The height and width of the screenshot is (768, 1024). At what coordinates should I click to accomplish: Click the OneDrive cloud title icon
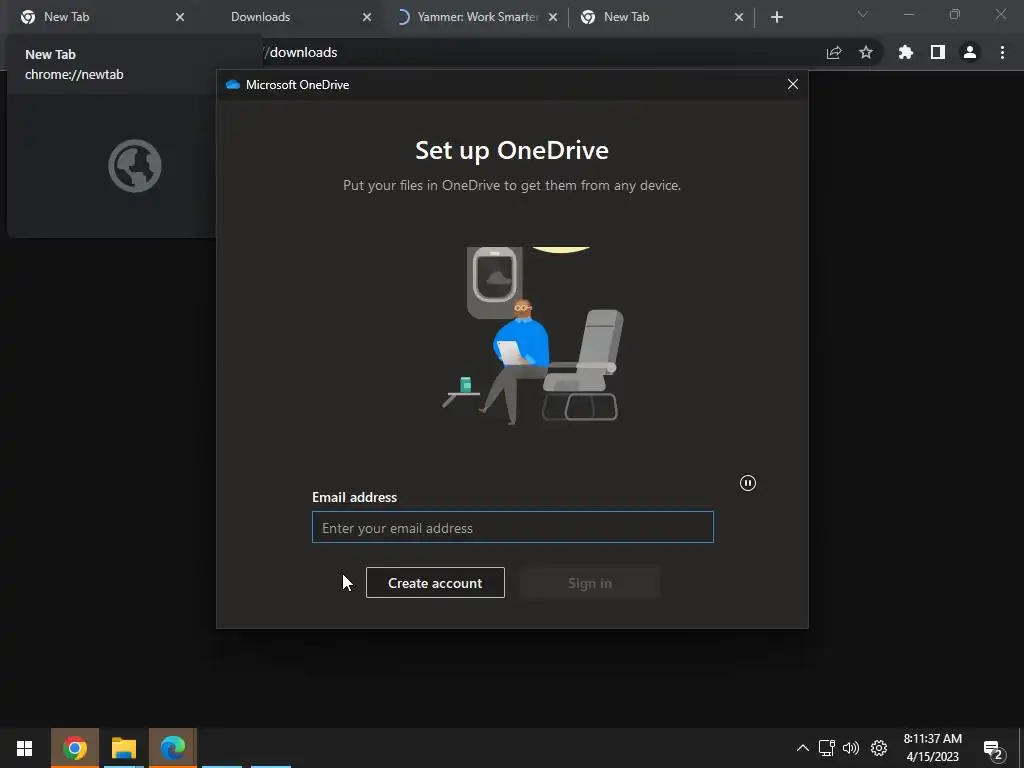coord(232,85)
